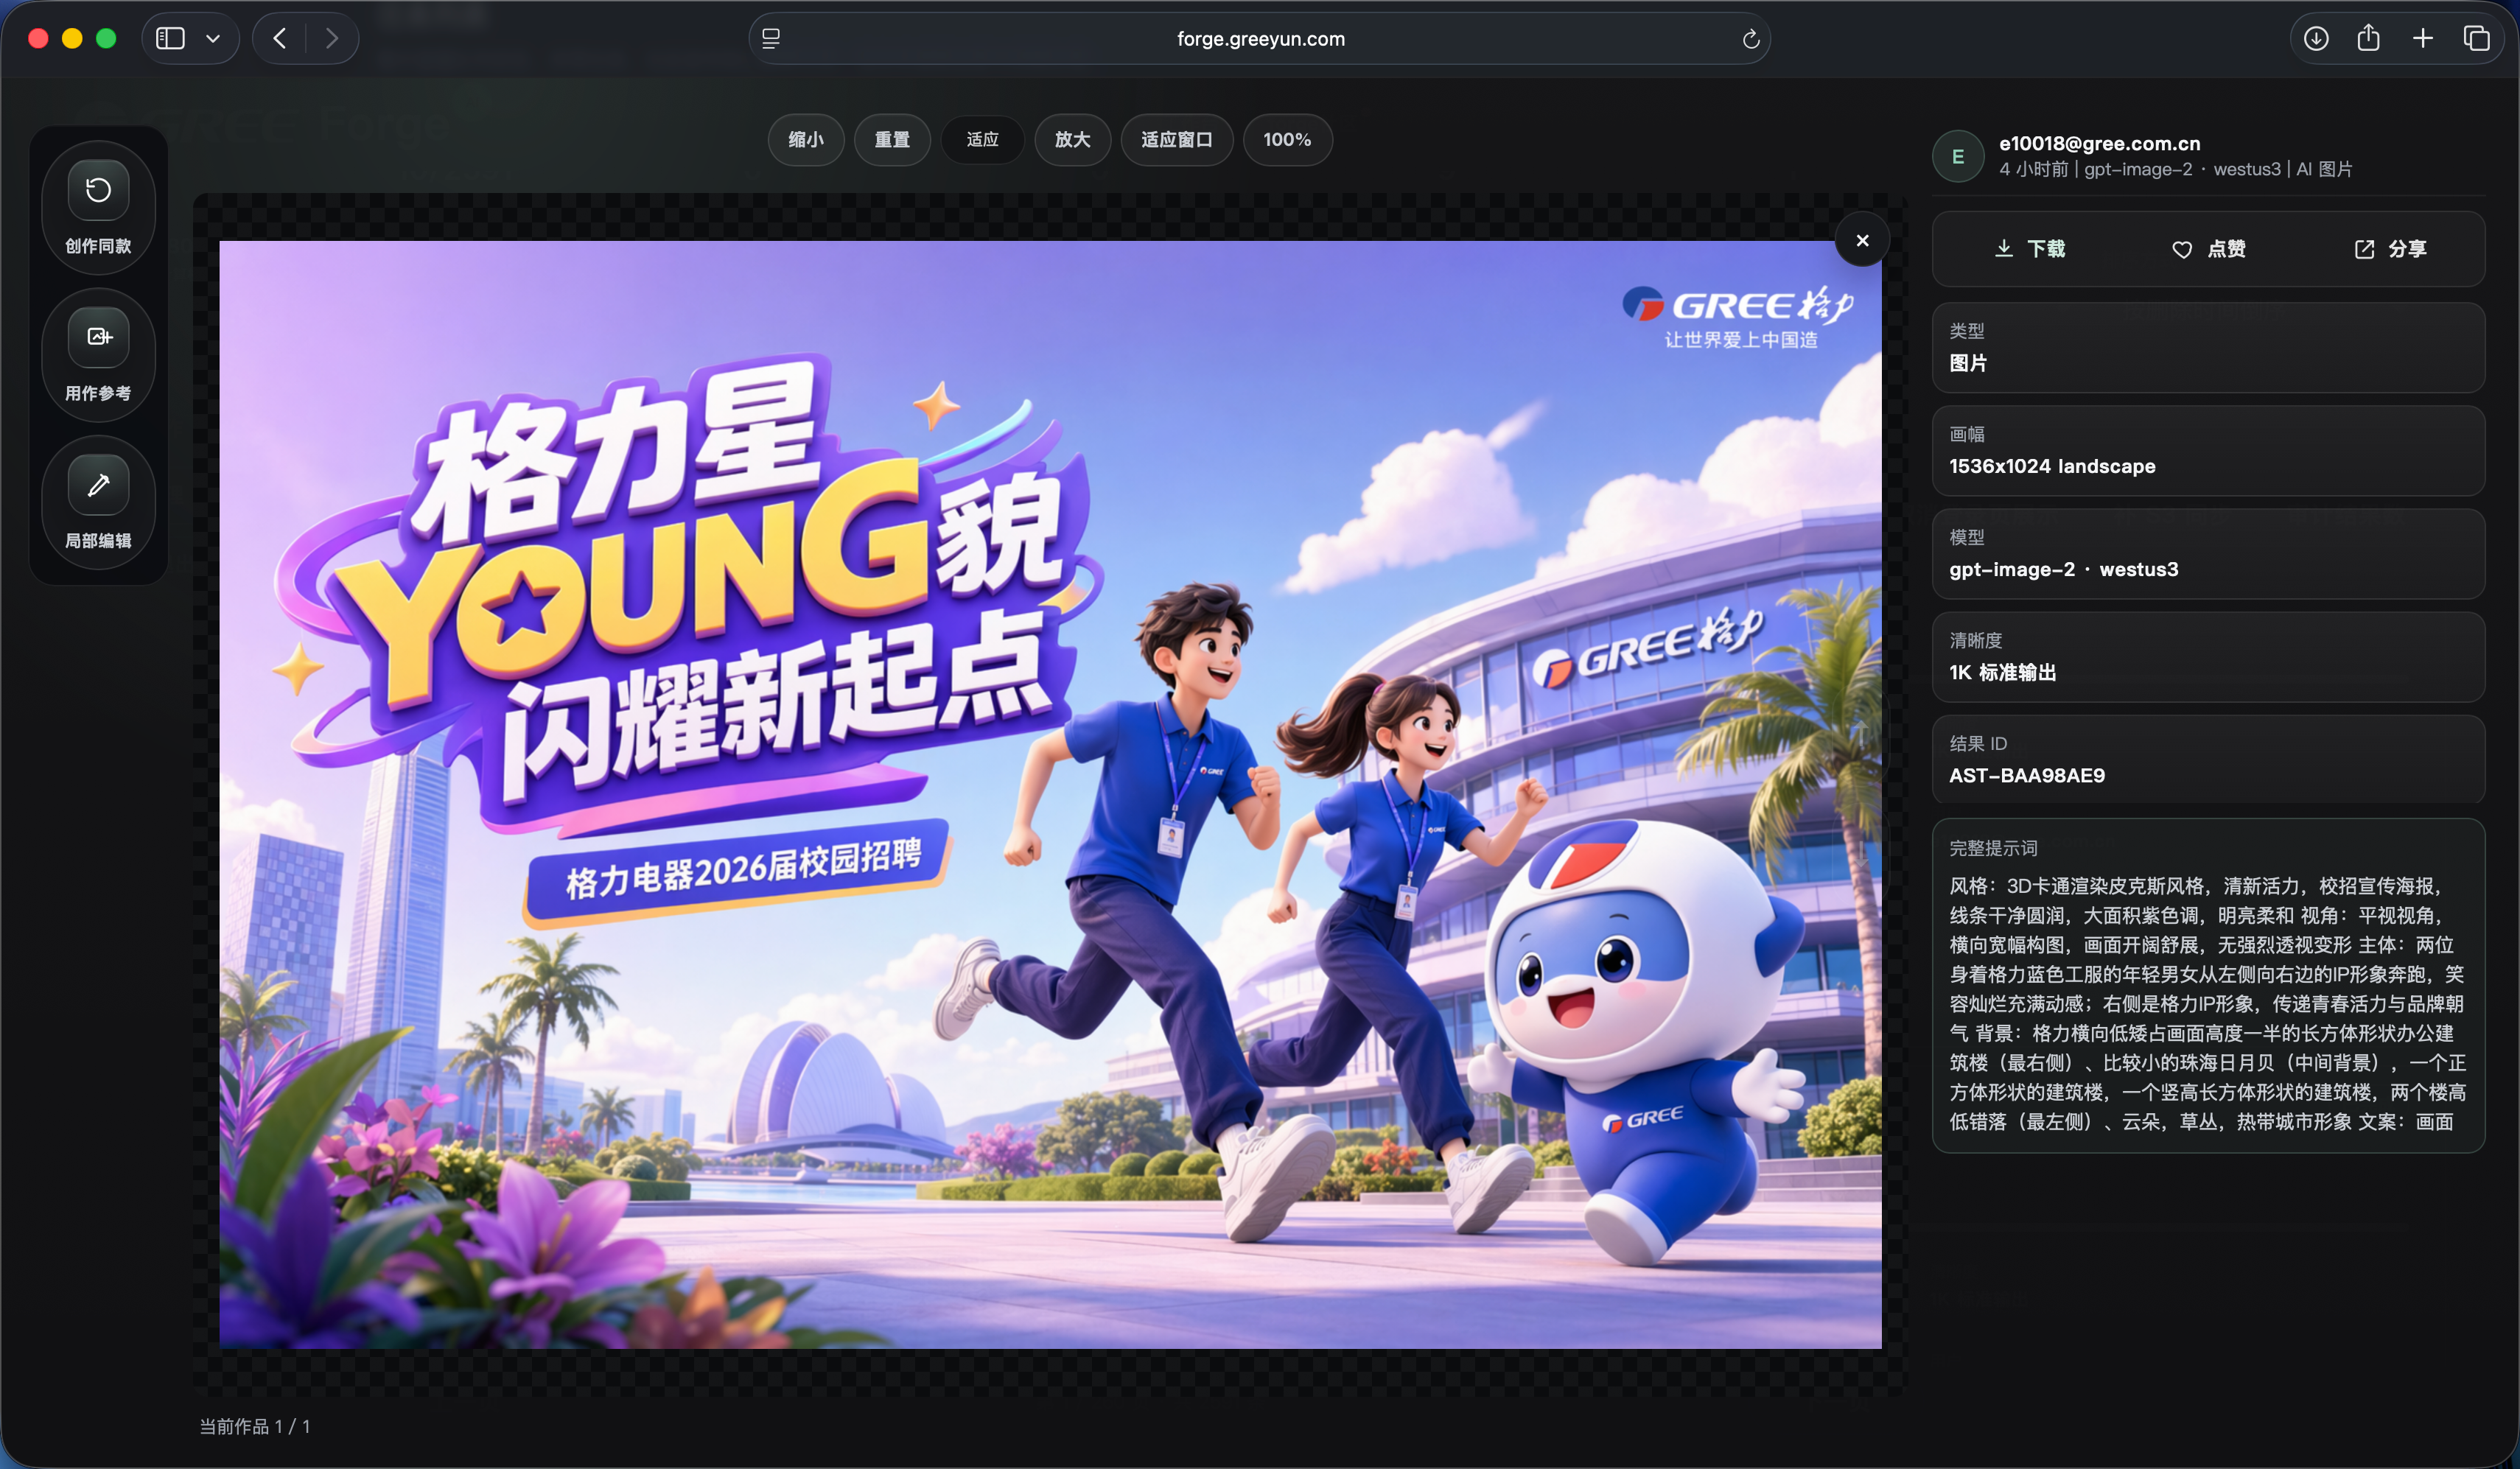This screenshot has width=2520, height=1469.
Task: Share the image via 分享 button
Action: [2390, 249]
